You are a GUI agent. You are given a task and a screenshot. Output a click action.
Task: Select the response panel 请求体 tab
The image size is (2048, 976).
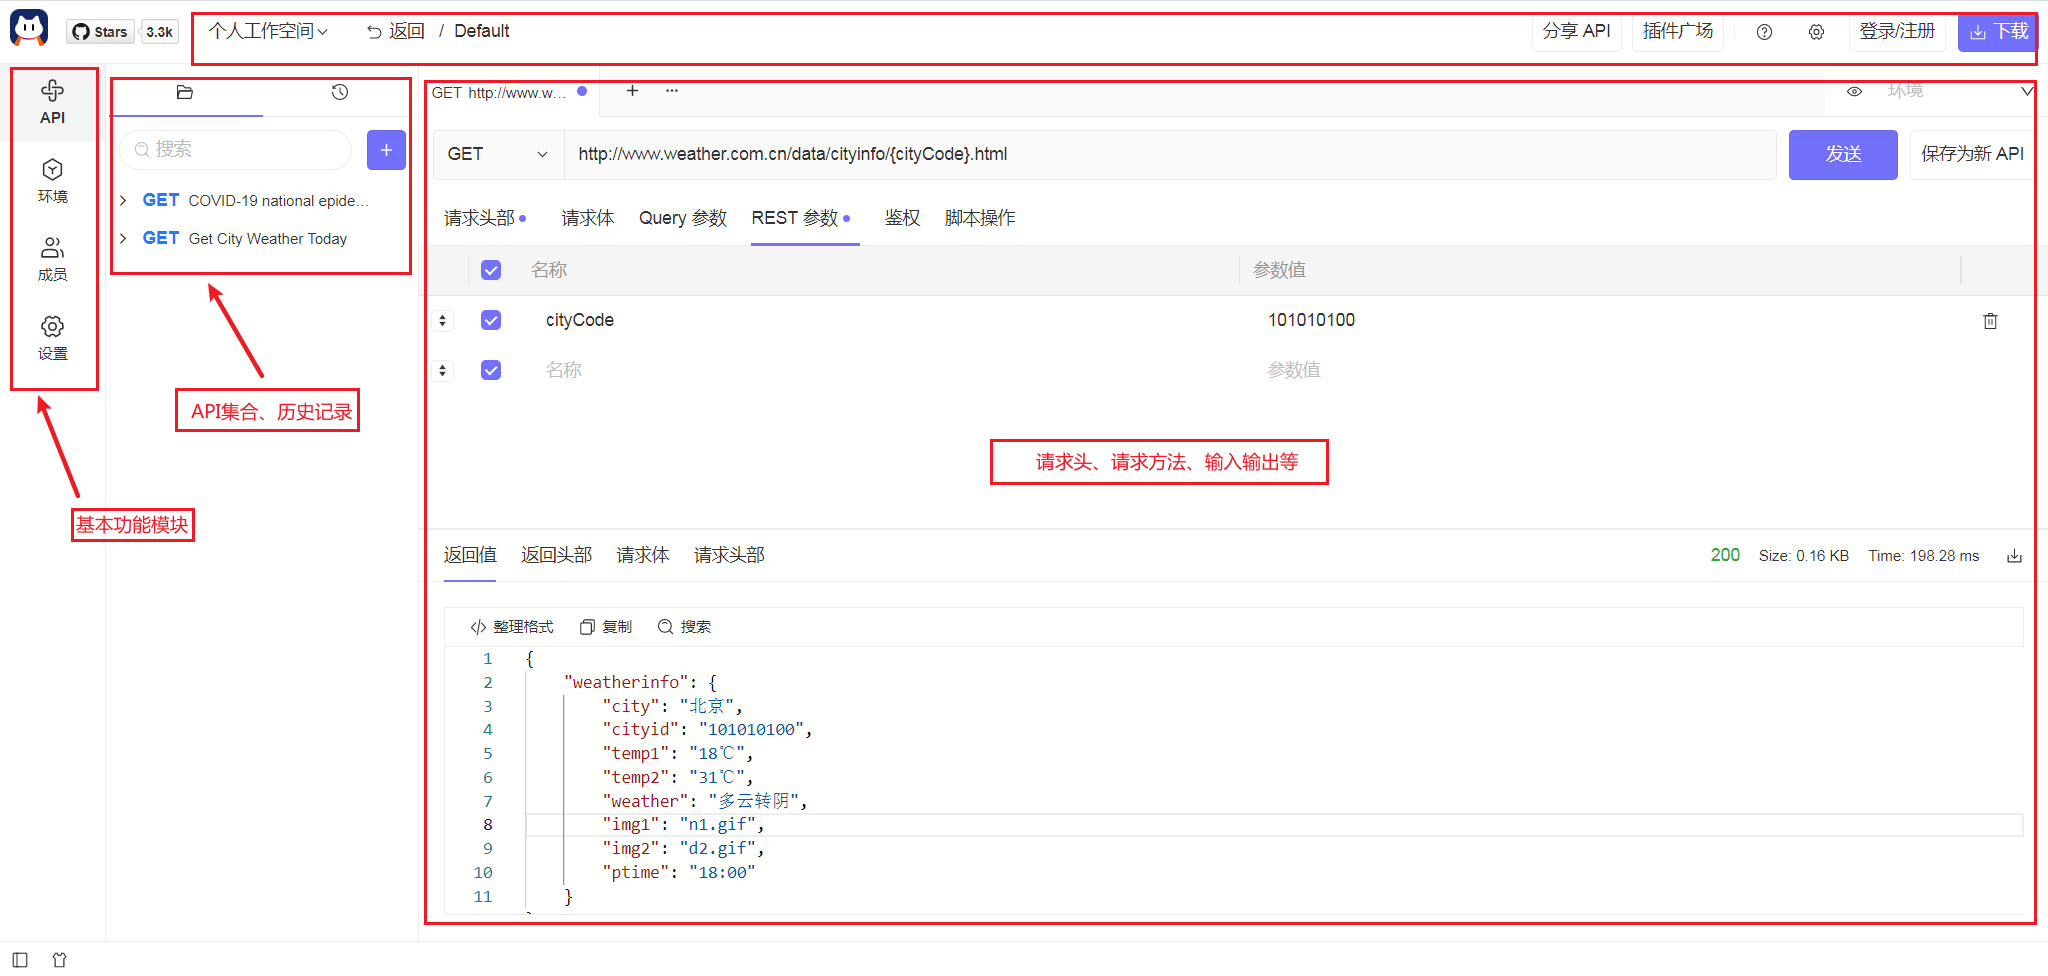tap(643, 555)
